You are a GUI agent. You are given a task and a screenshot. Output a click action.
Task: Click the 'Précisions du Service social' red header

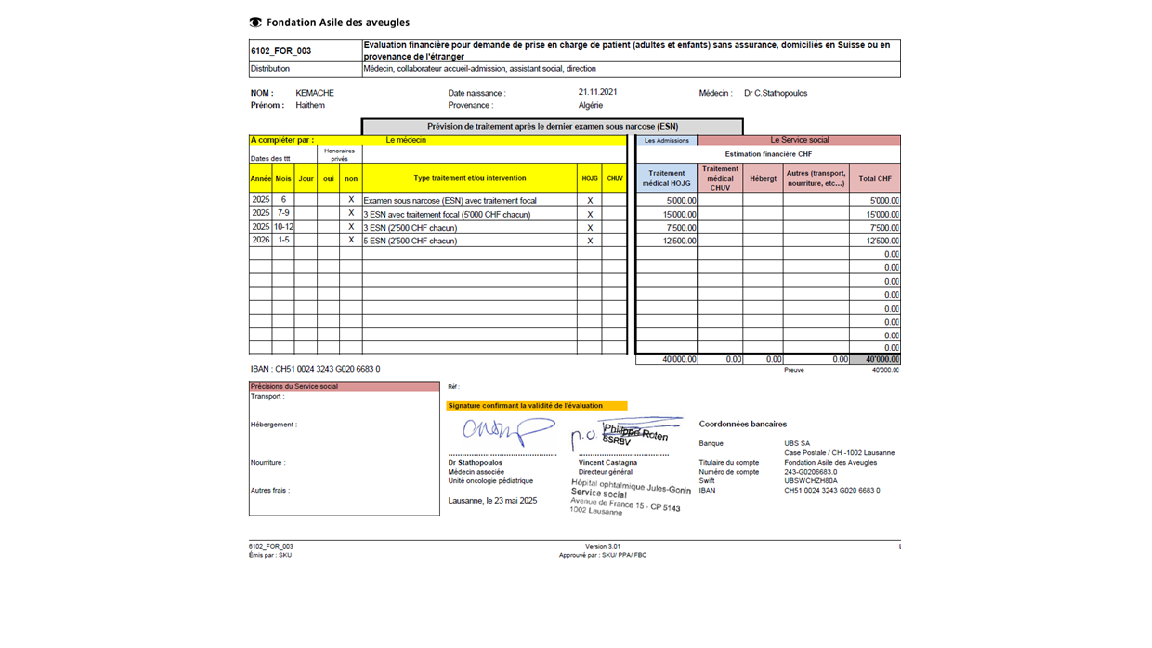tap(295, 386)
